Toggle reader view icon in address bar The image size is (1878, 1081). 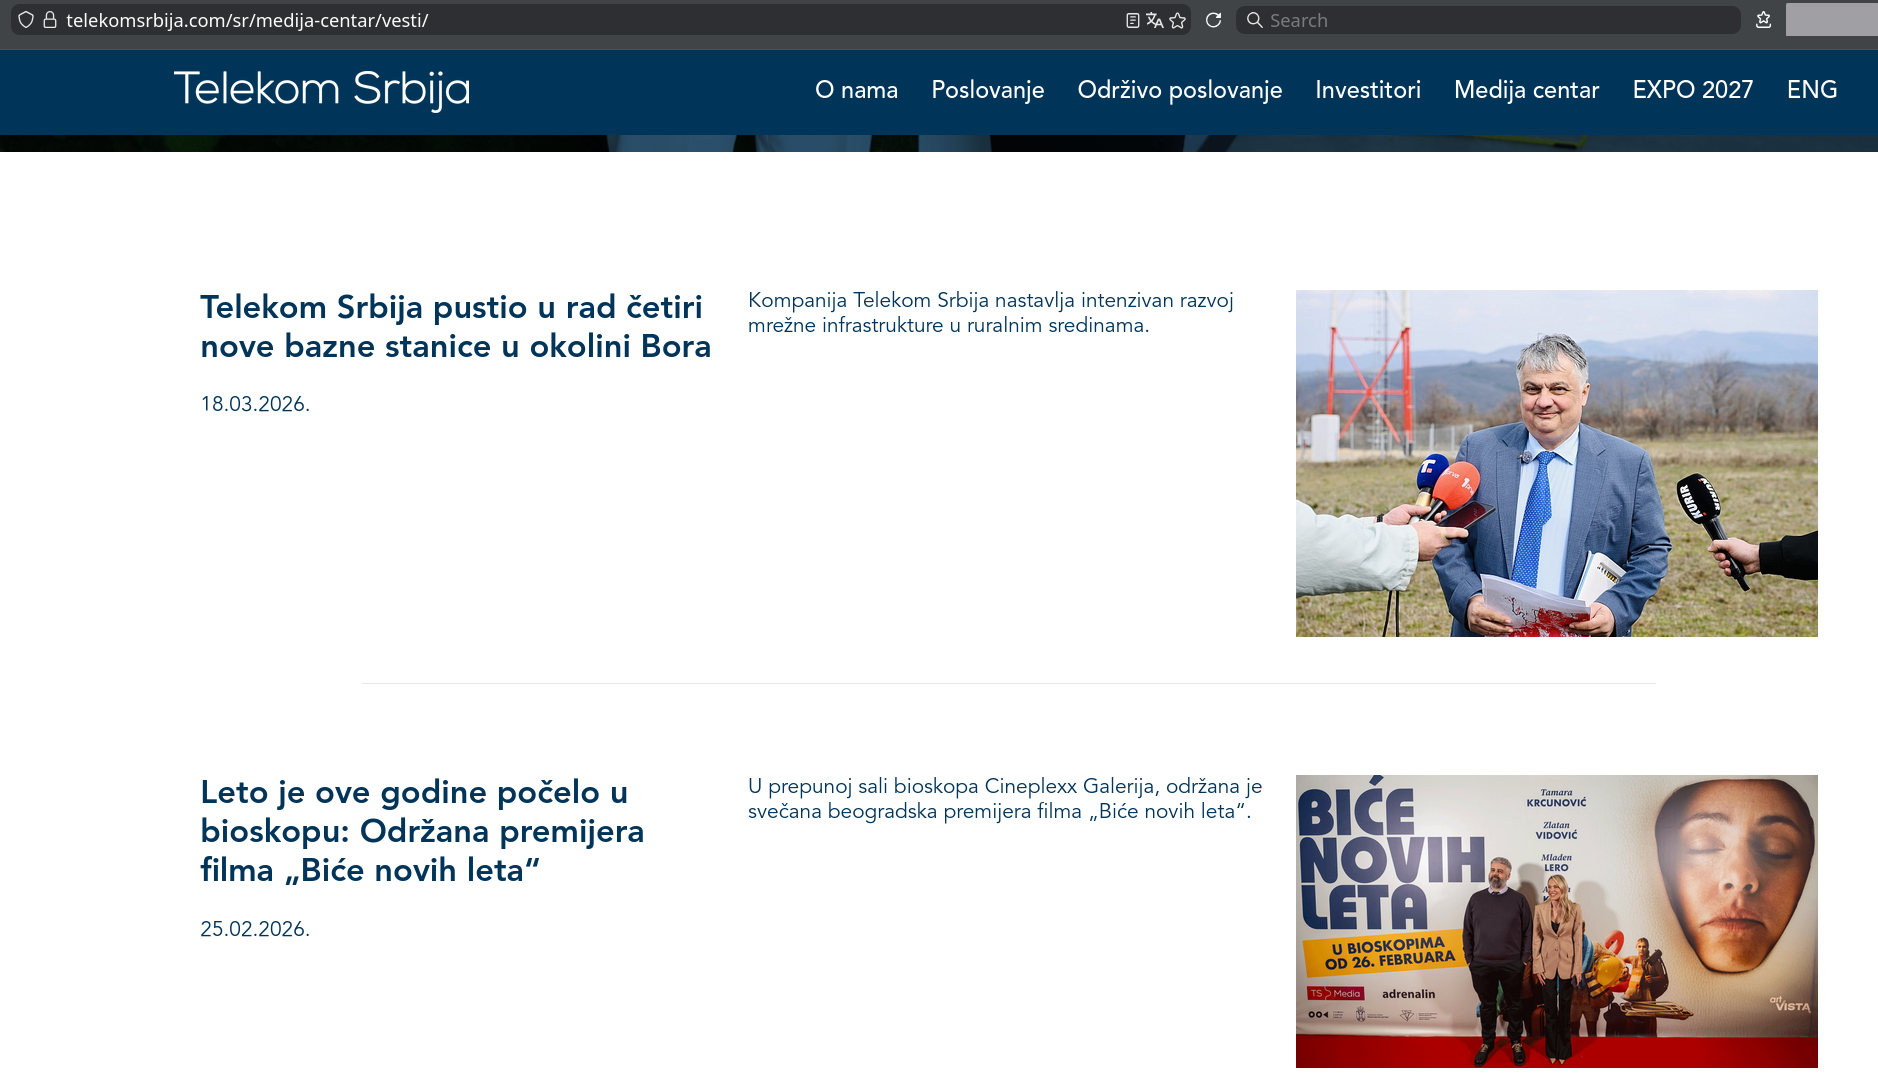click(1132, 20)
